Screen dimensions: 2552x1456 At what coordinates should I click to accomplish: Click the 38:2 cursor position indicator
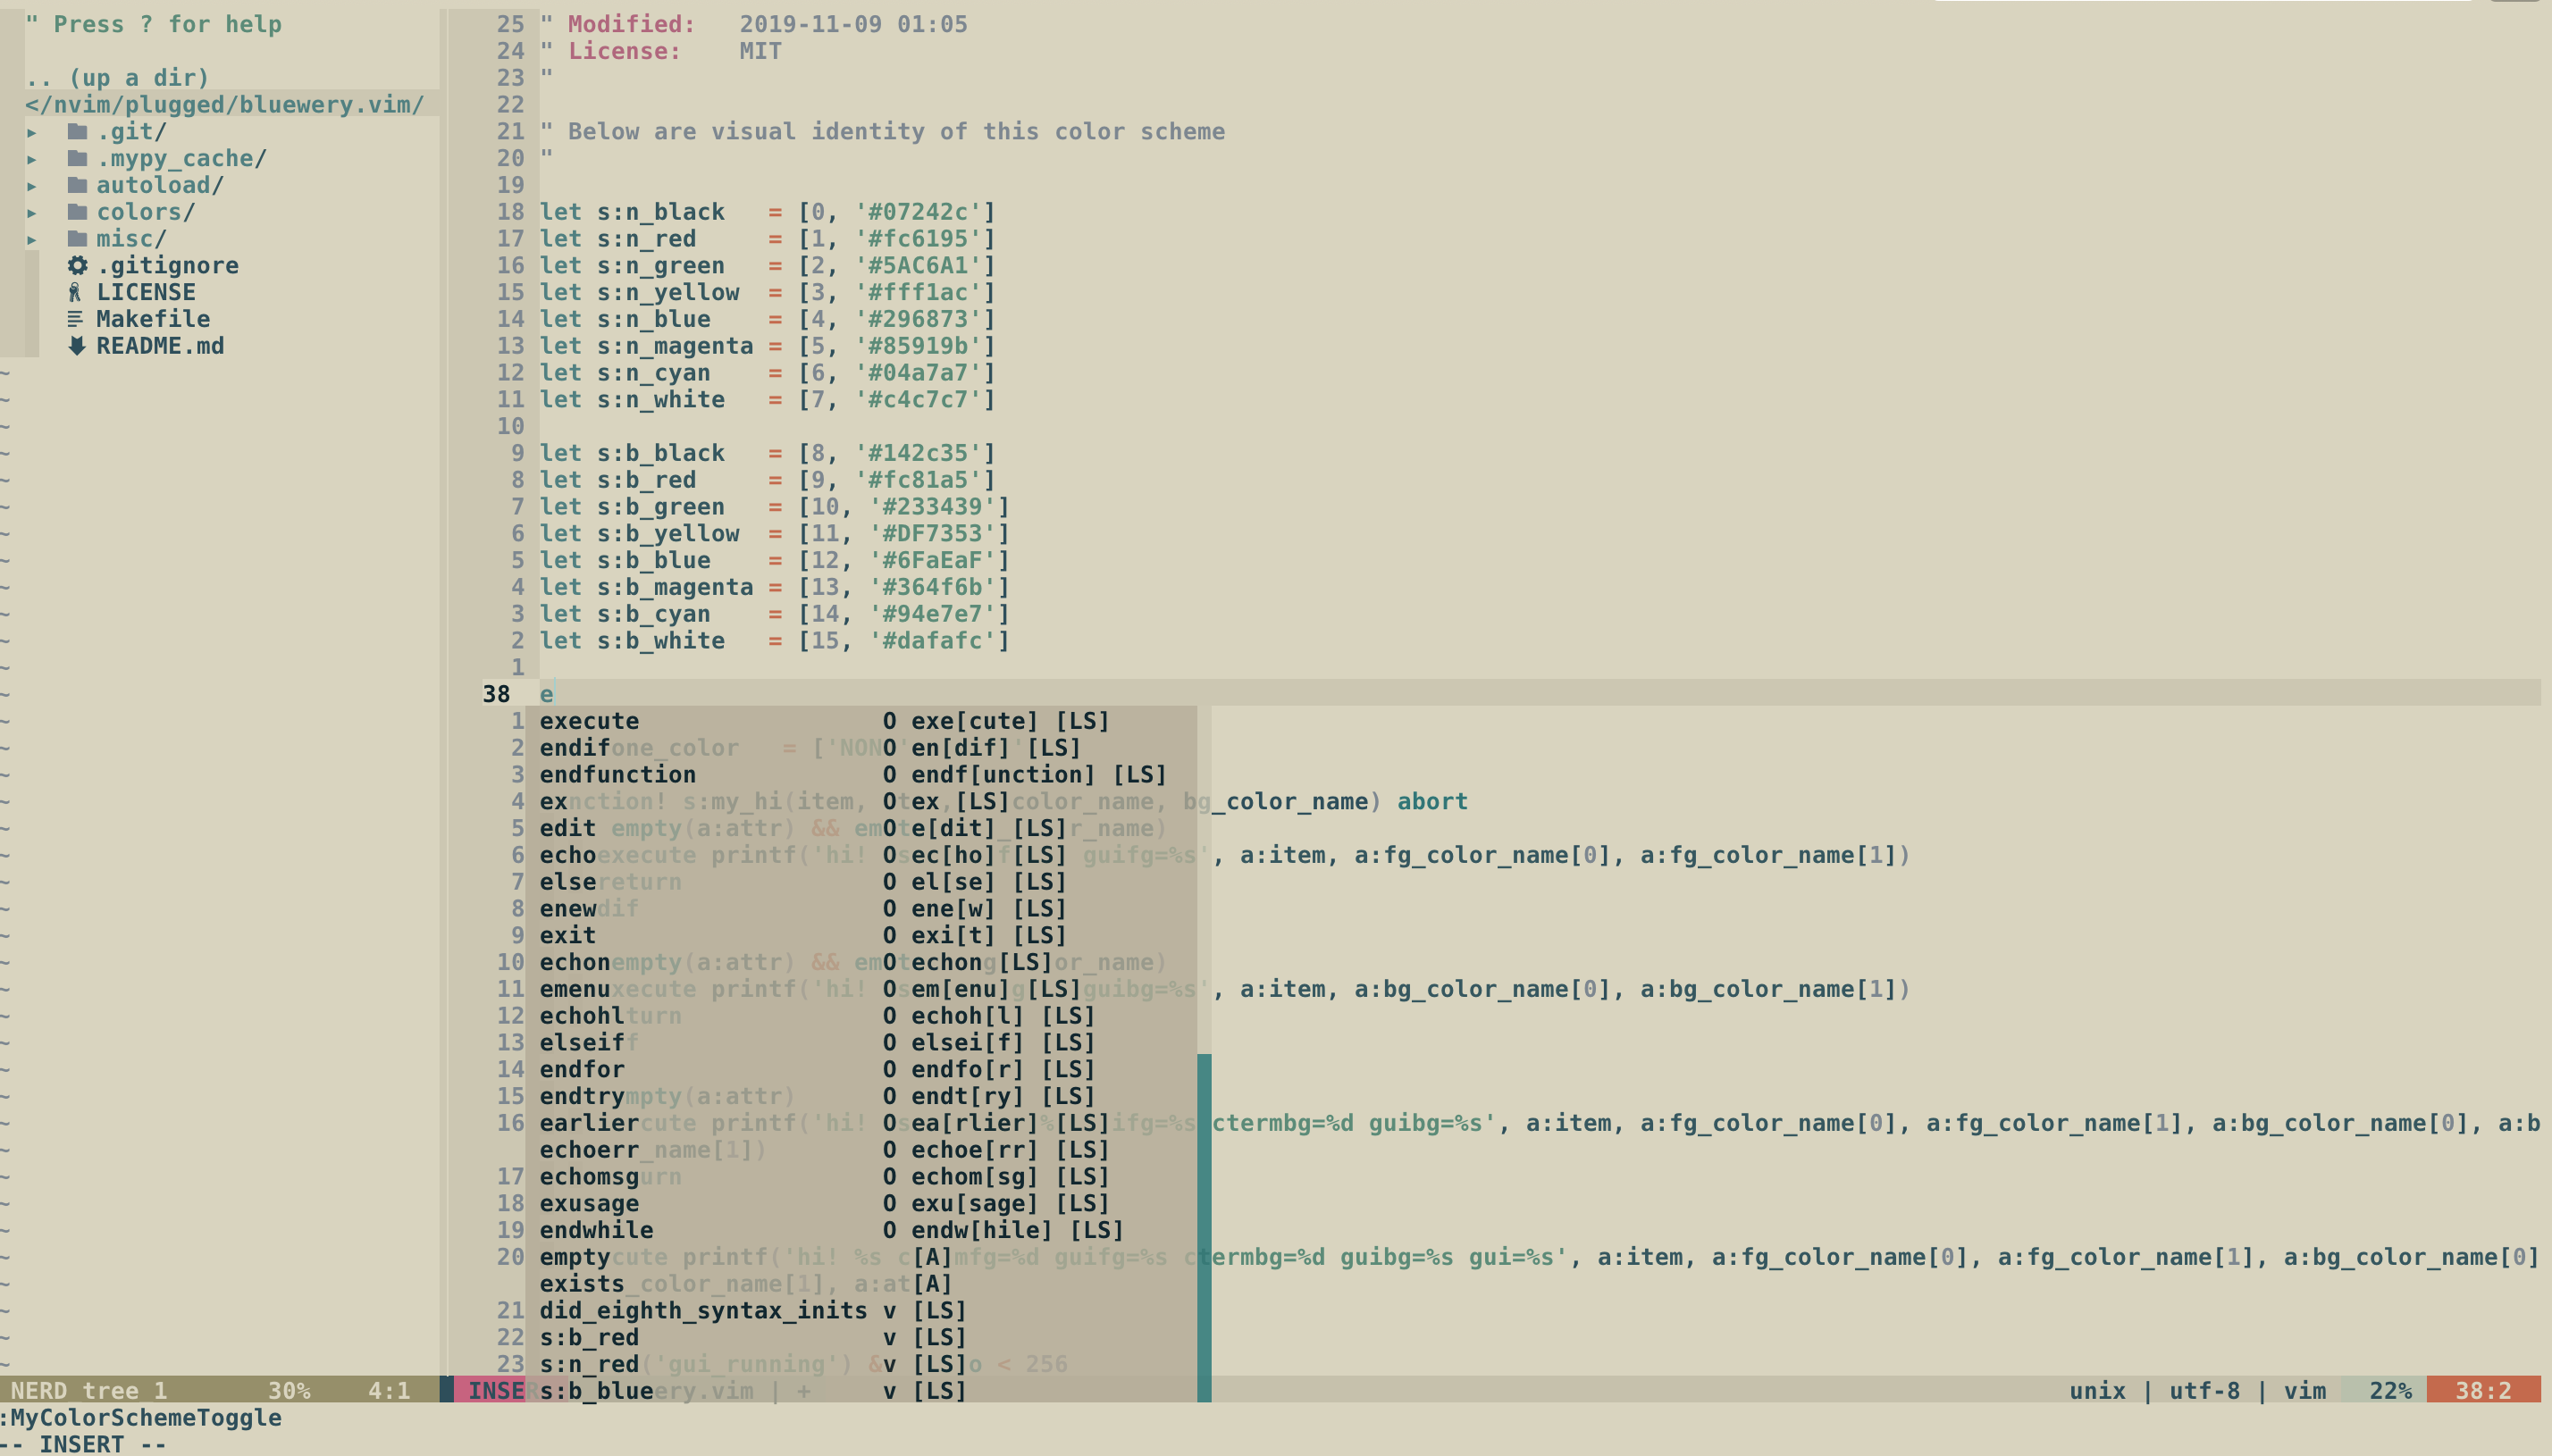tap(2483, 1390)
